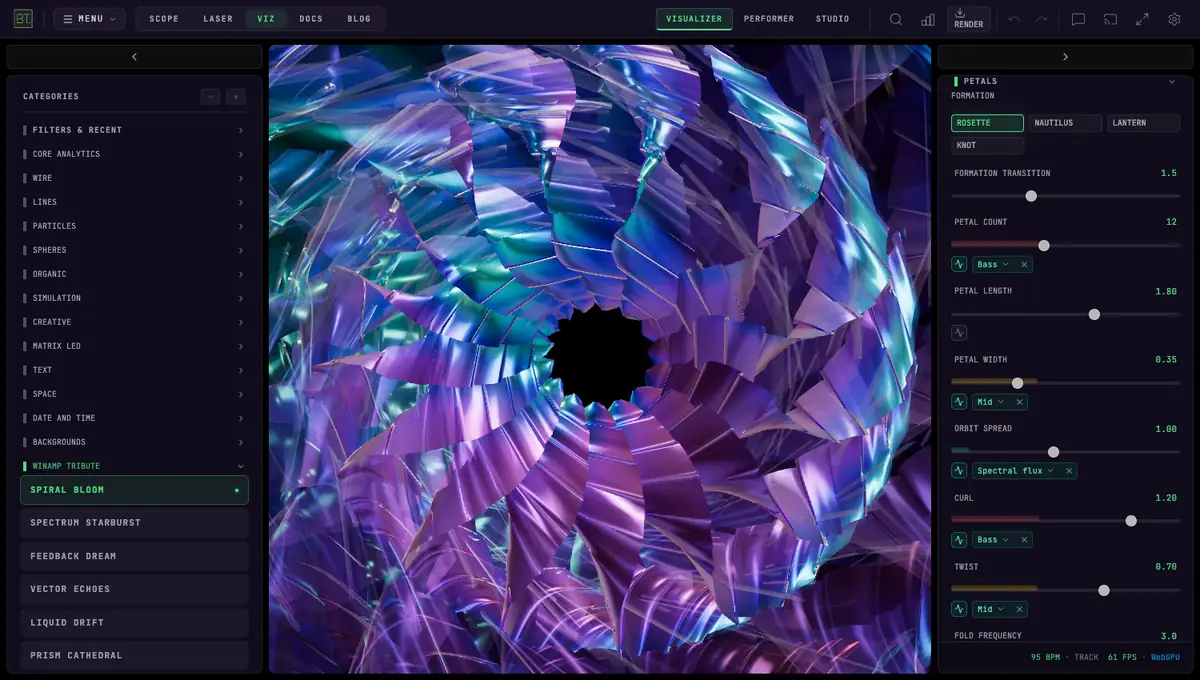Open the Scope tab

coord(164,19)
